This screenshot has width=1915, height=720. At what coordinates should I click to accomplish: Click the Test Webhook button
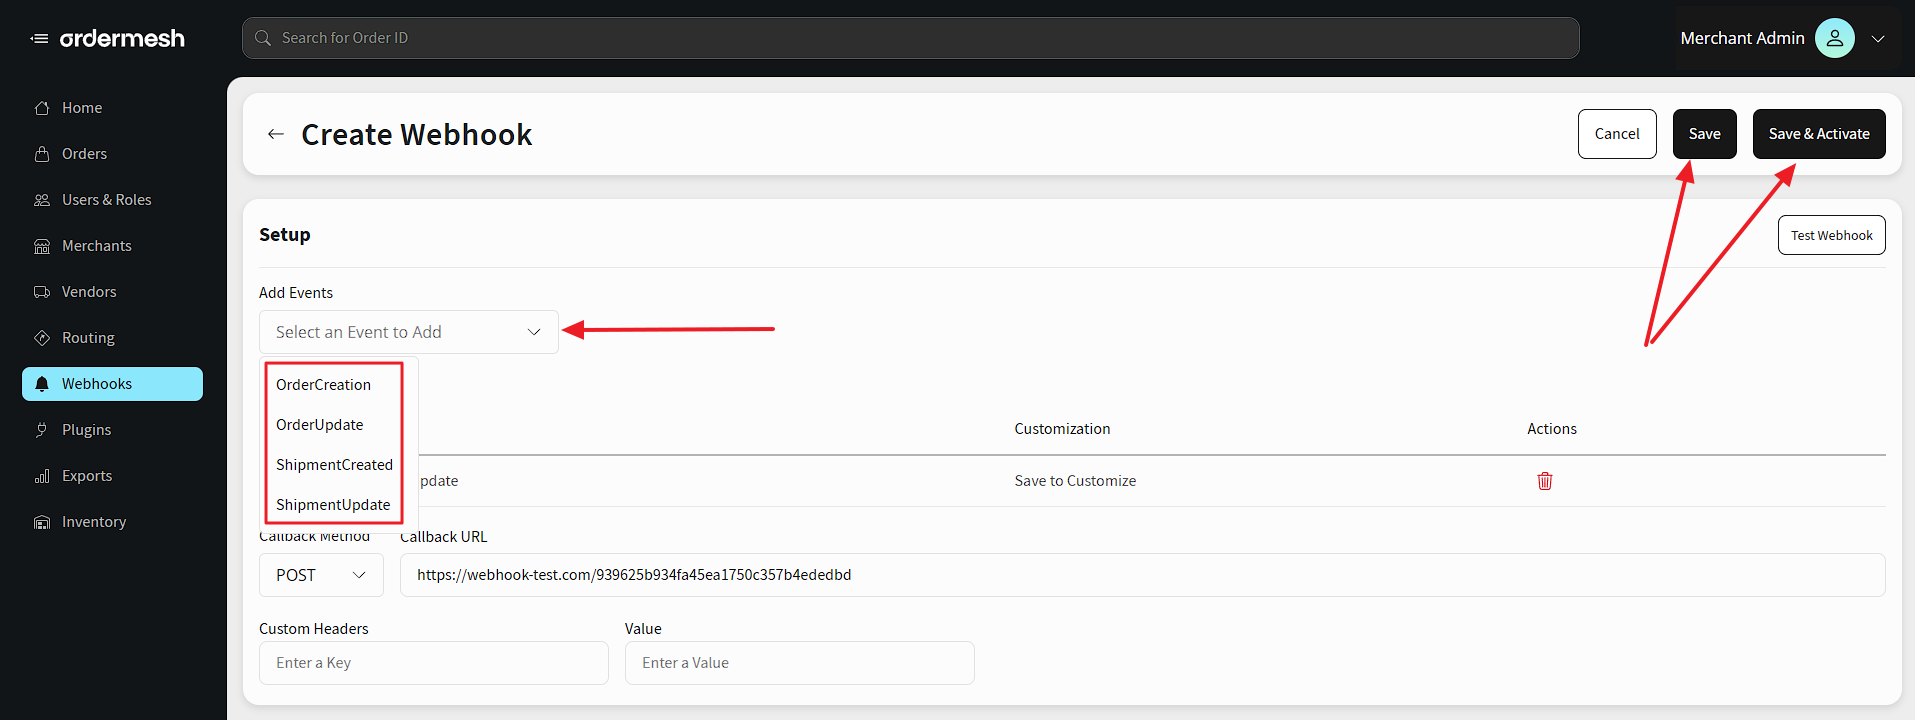tap(1831, 235)
